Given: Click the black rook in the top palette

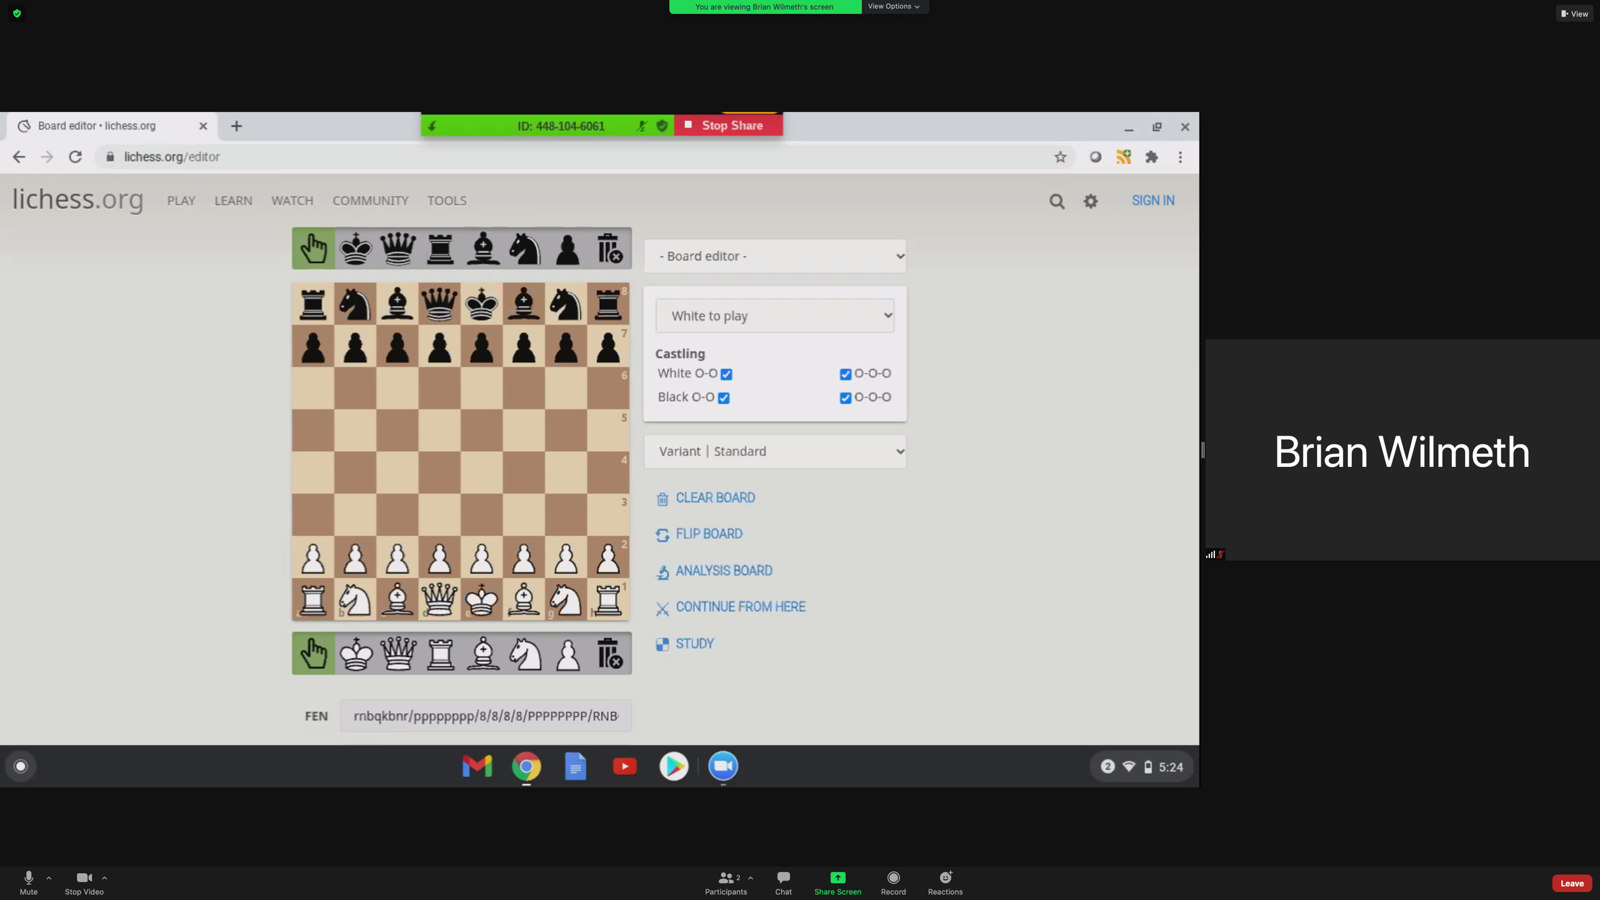Looking at the screenshot, I should tap(439, 247).
